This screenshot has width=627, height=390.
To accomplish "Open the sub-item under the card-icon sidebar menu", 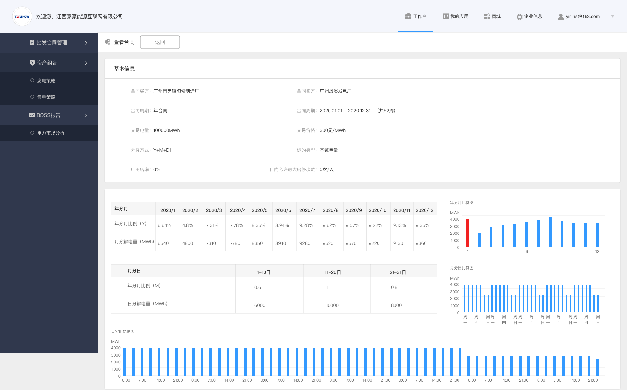I will tap(49, 133).
